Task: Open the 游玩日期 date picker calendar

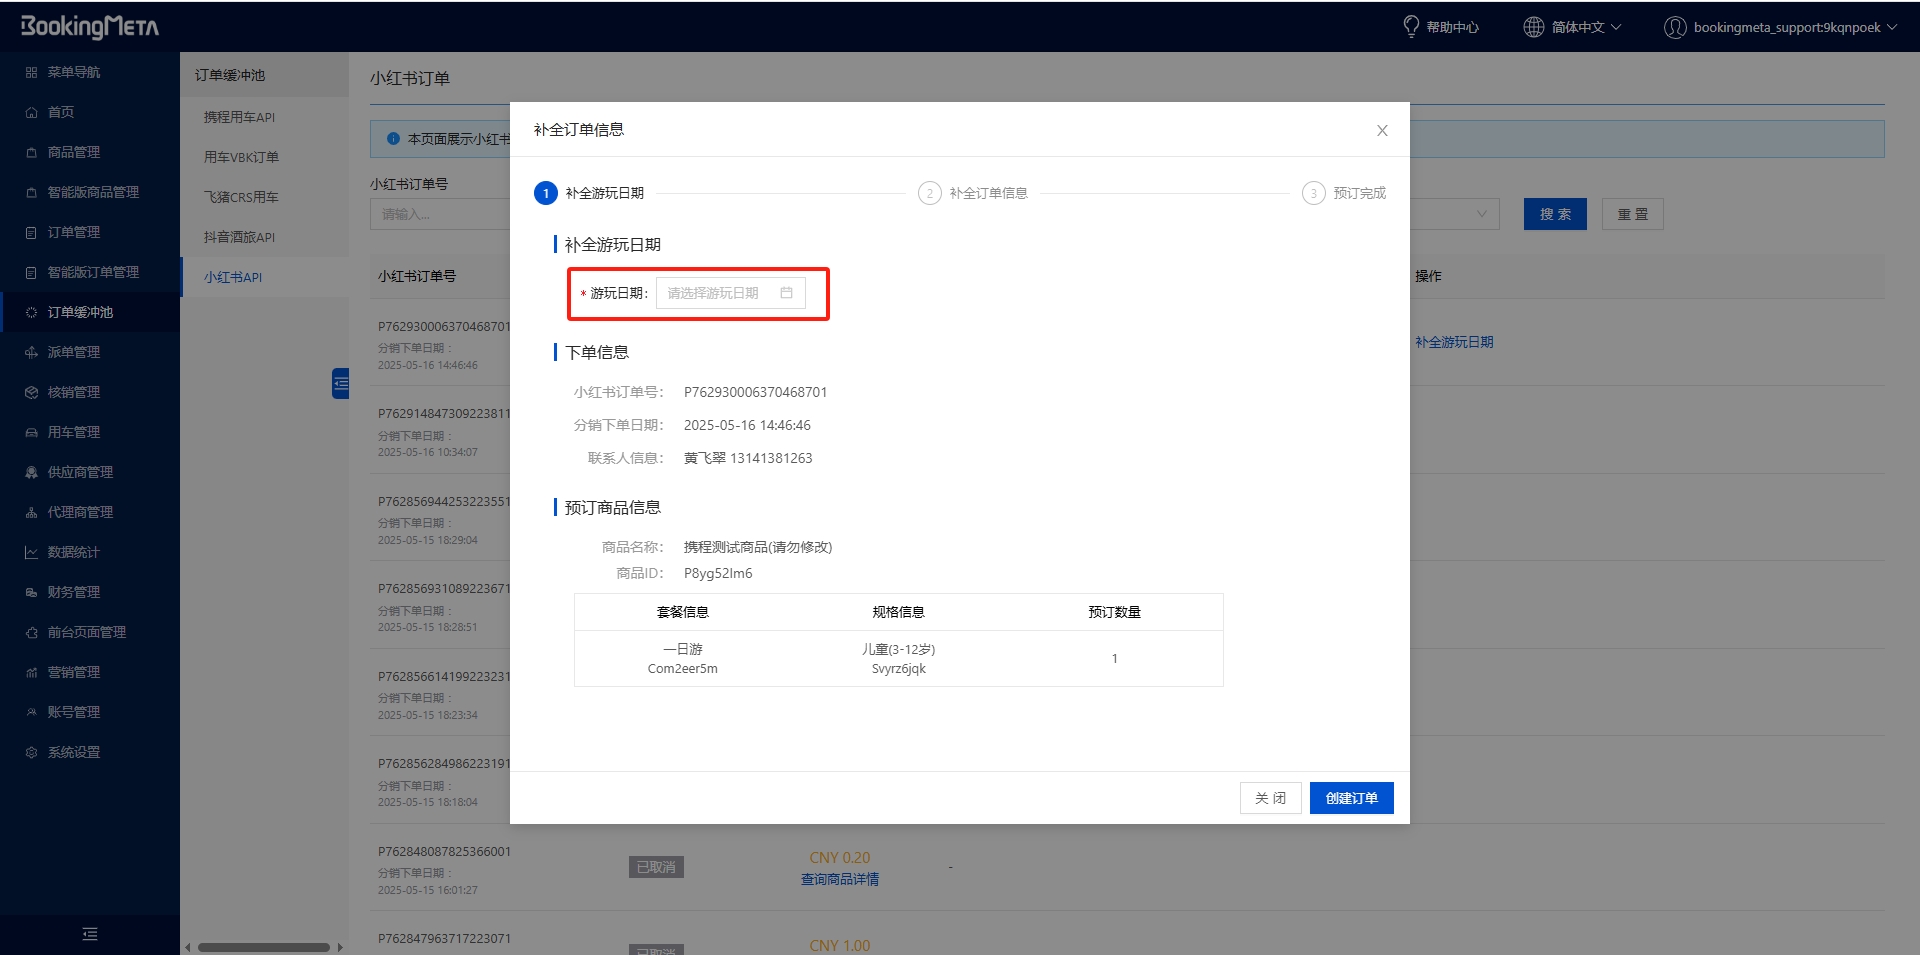Action: point(787,293)
